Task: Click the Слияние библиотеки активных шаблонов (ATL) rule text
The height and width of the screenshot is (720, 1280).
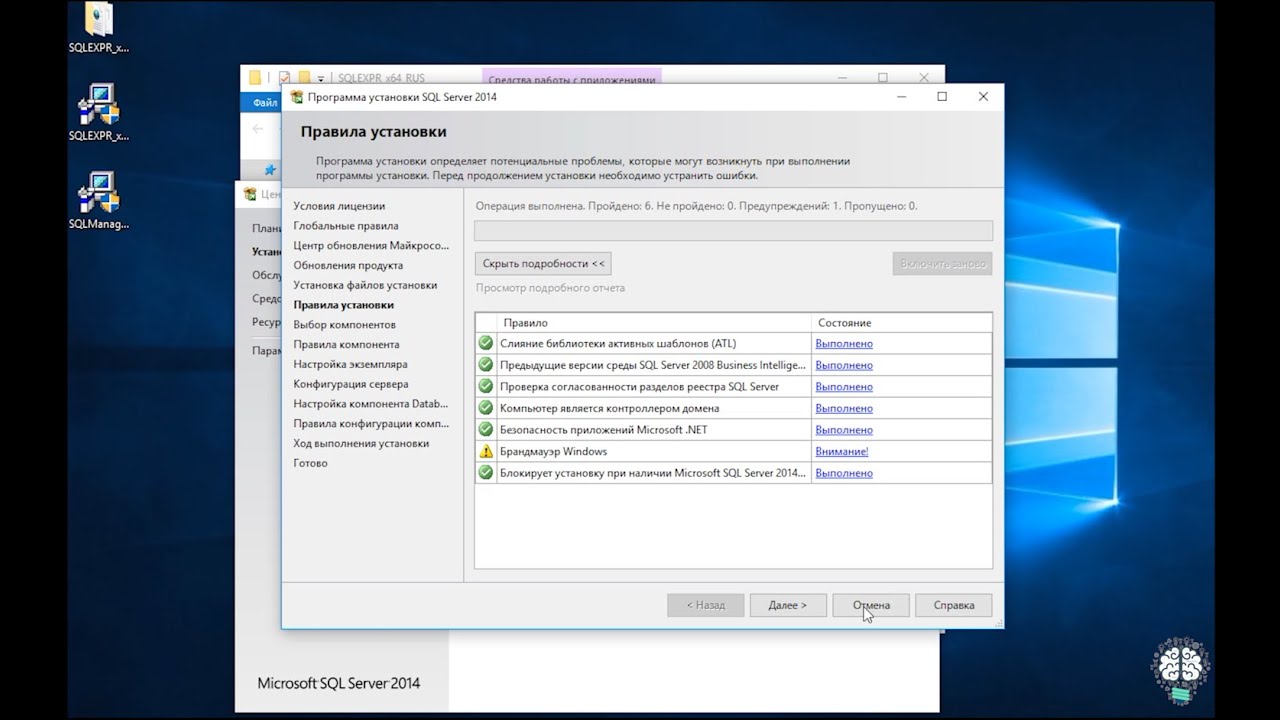Action: pyautogui.click(x=618, y=343)
